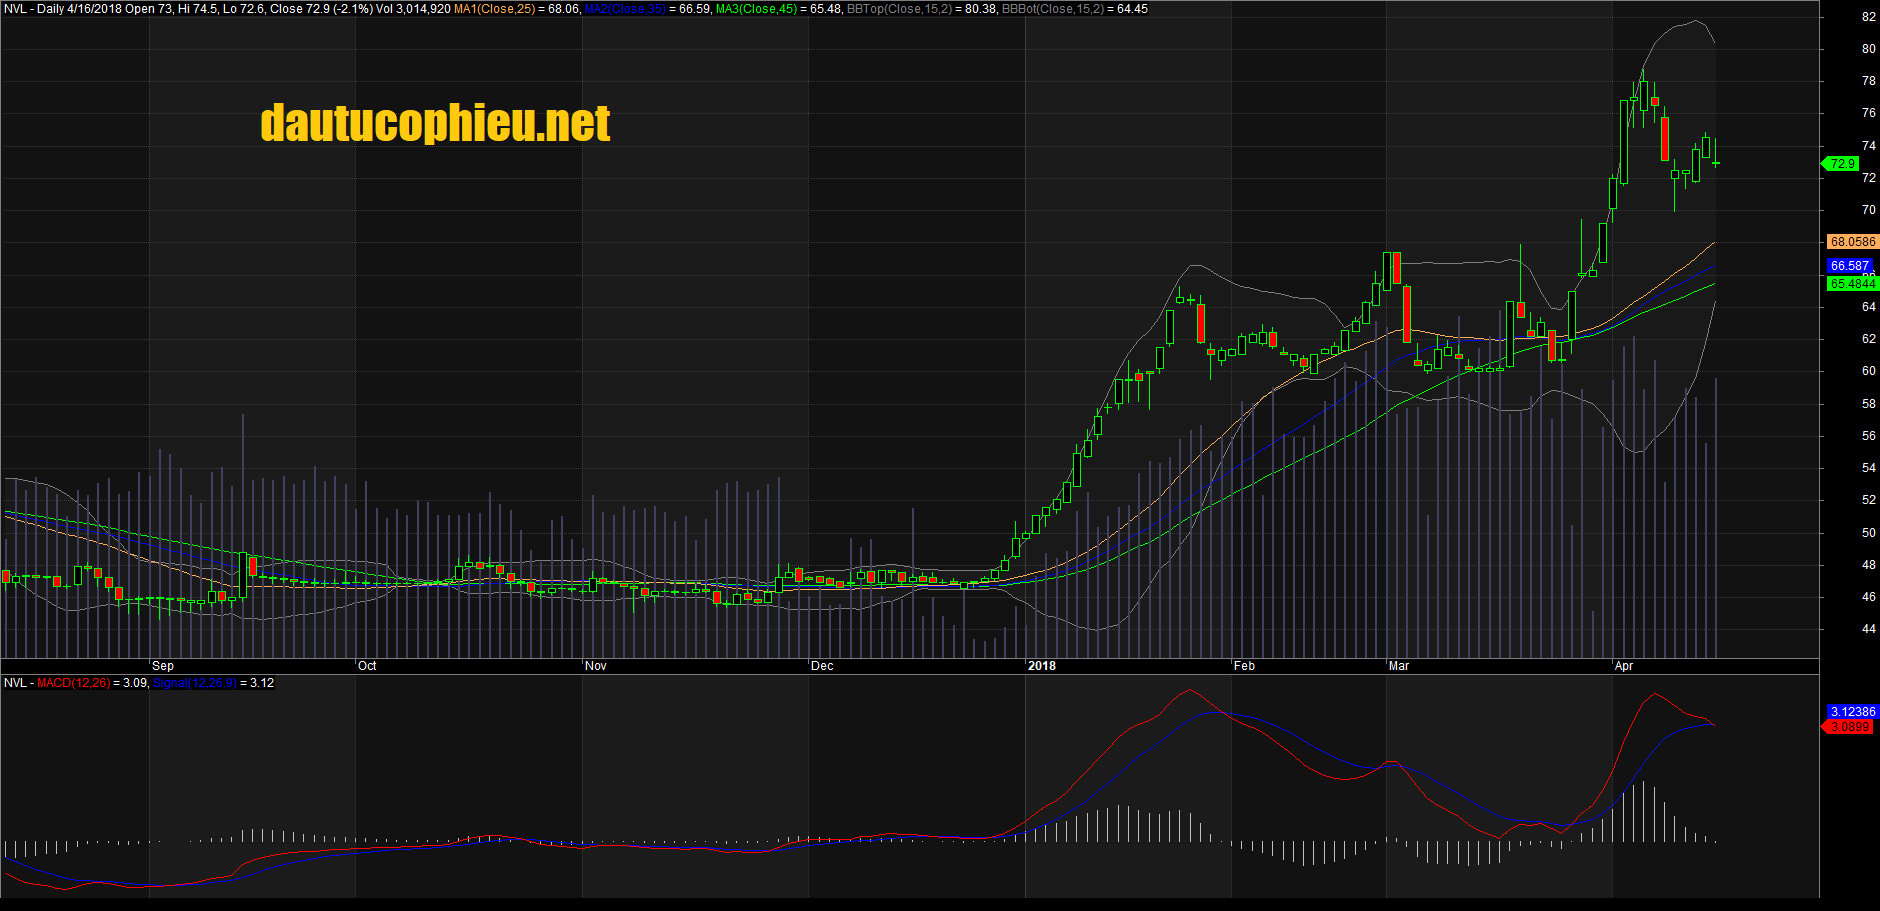Screen dimensions: 1880x911
Task: Click the red 3.0899 MACD value tag
Action: pos(1847,727)
